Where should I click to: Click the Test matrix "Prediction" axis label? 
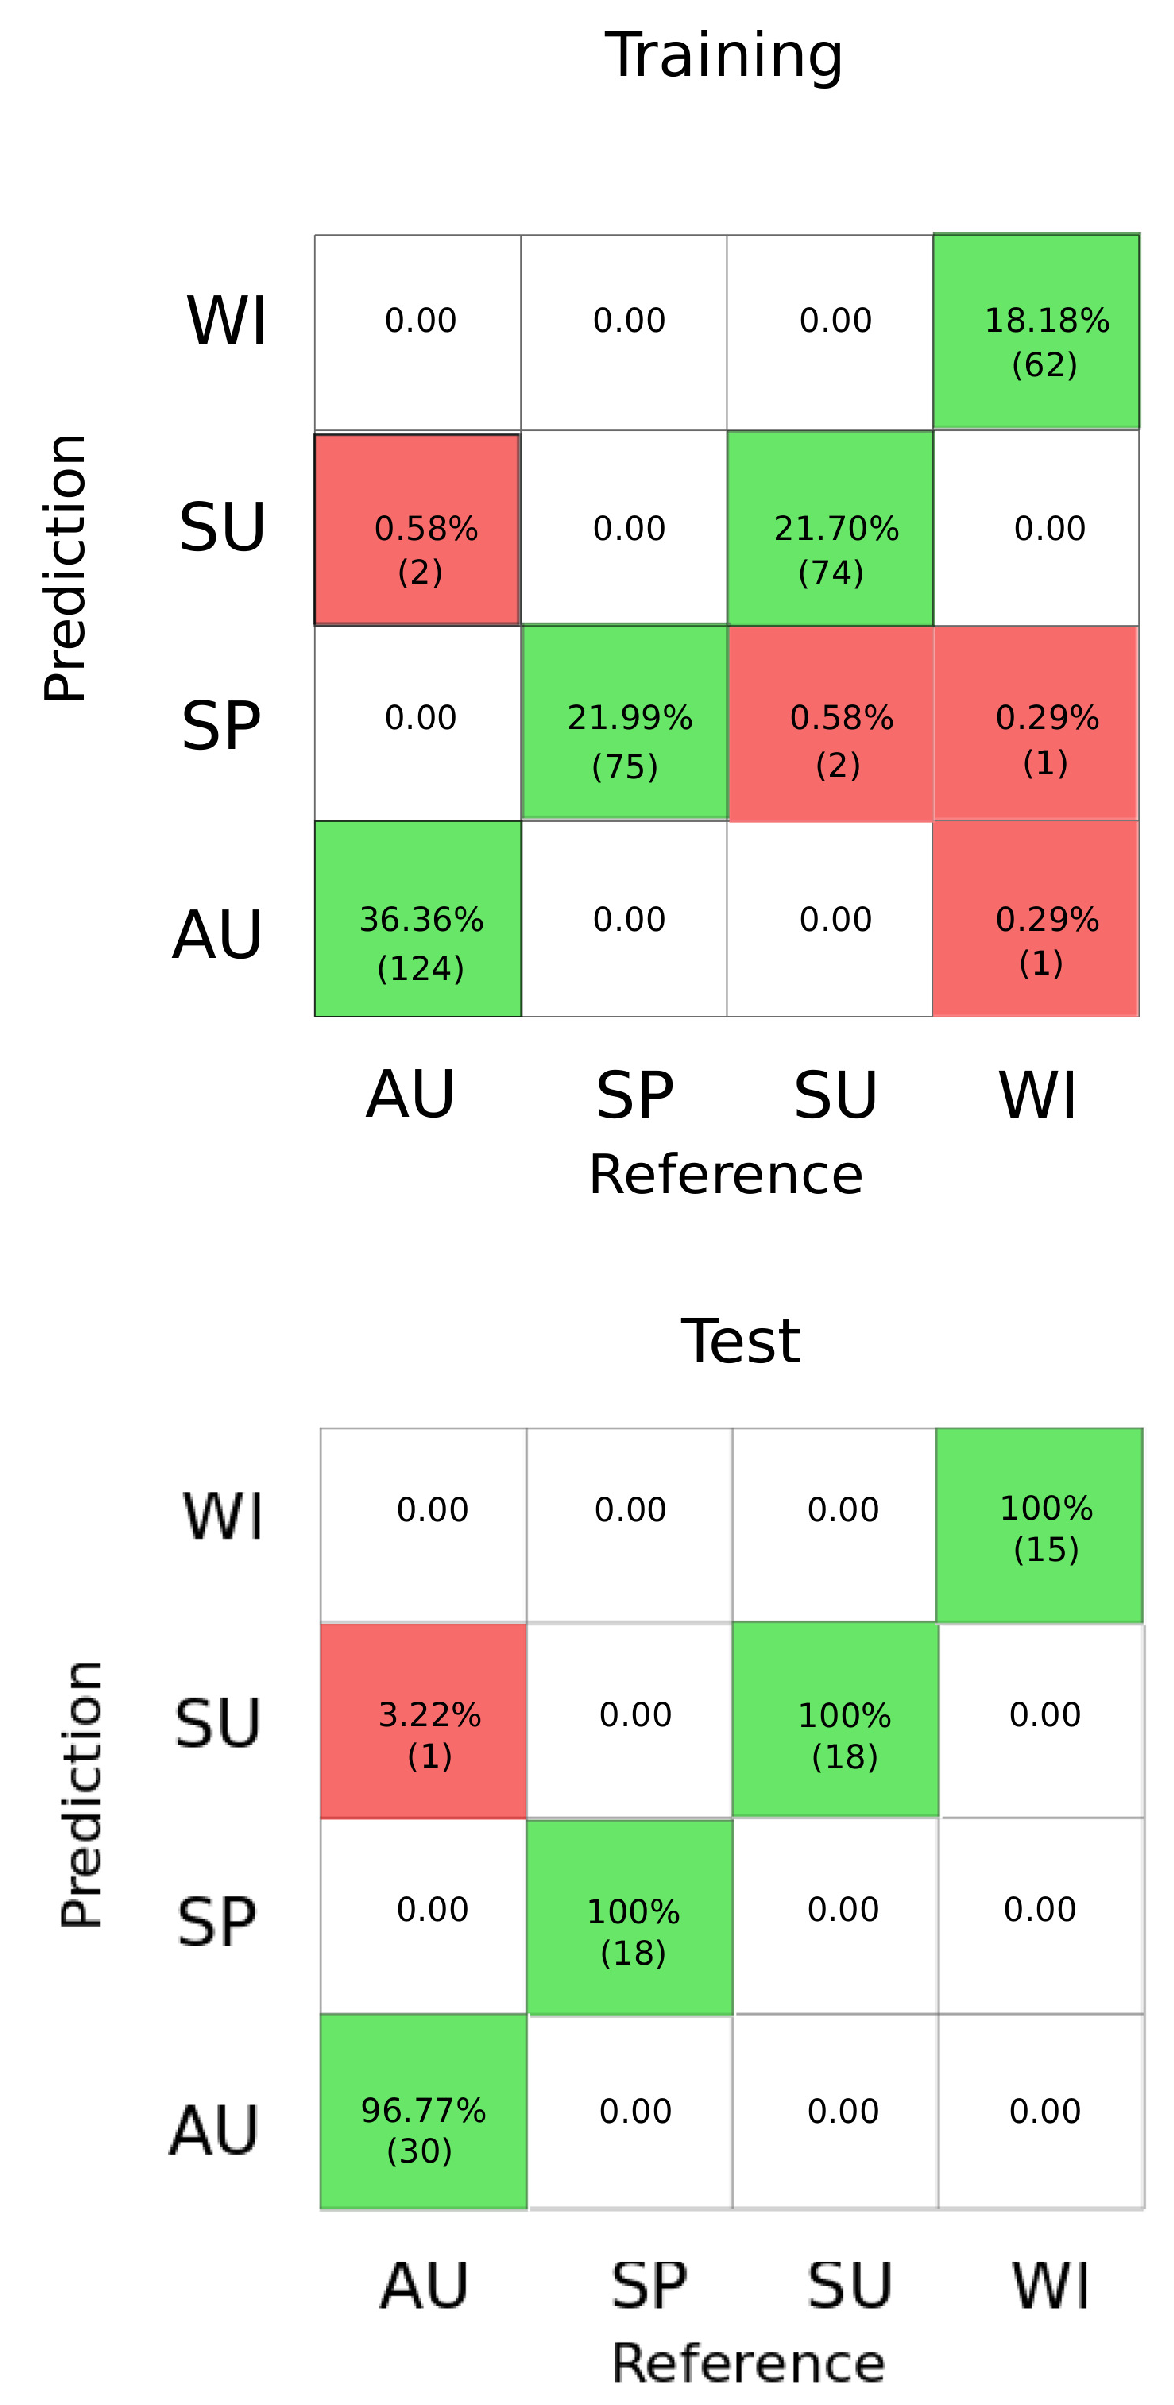[81, 1794]
